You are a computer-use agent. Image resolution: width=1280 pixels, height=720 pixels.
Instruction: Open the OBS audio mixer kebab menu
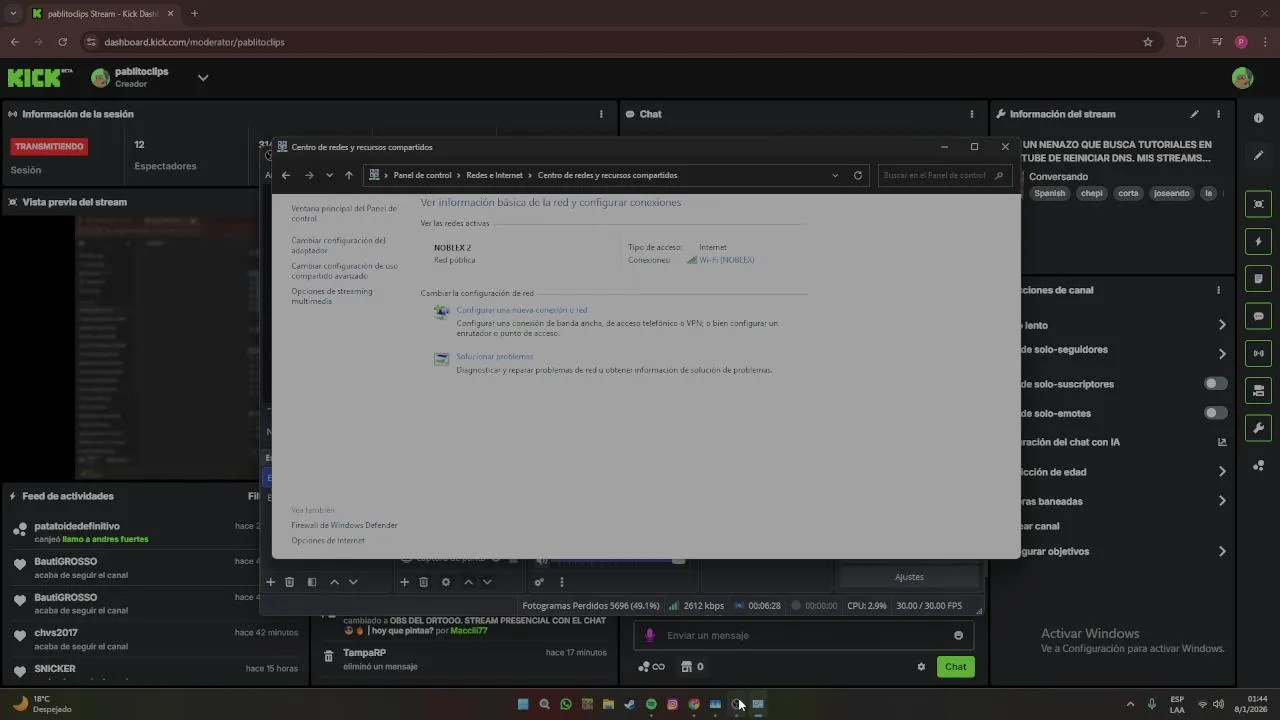(x=562, y=582)
